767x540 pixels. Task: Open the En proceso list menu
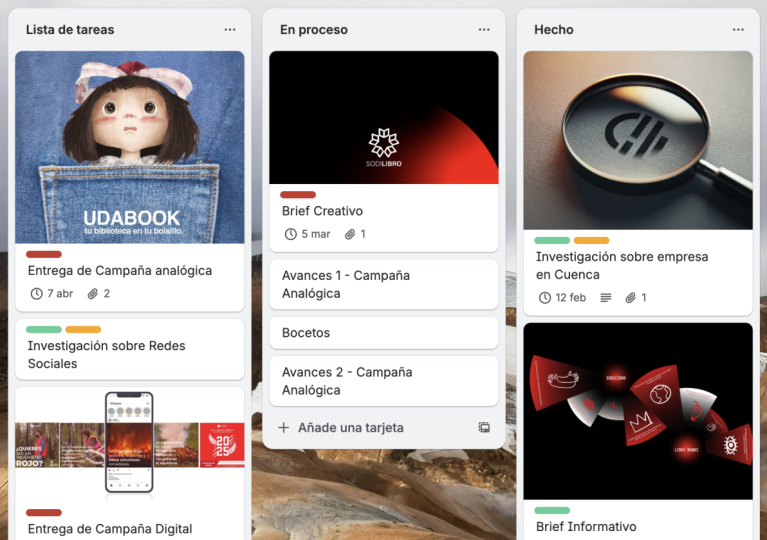click(x=484, y=30)
